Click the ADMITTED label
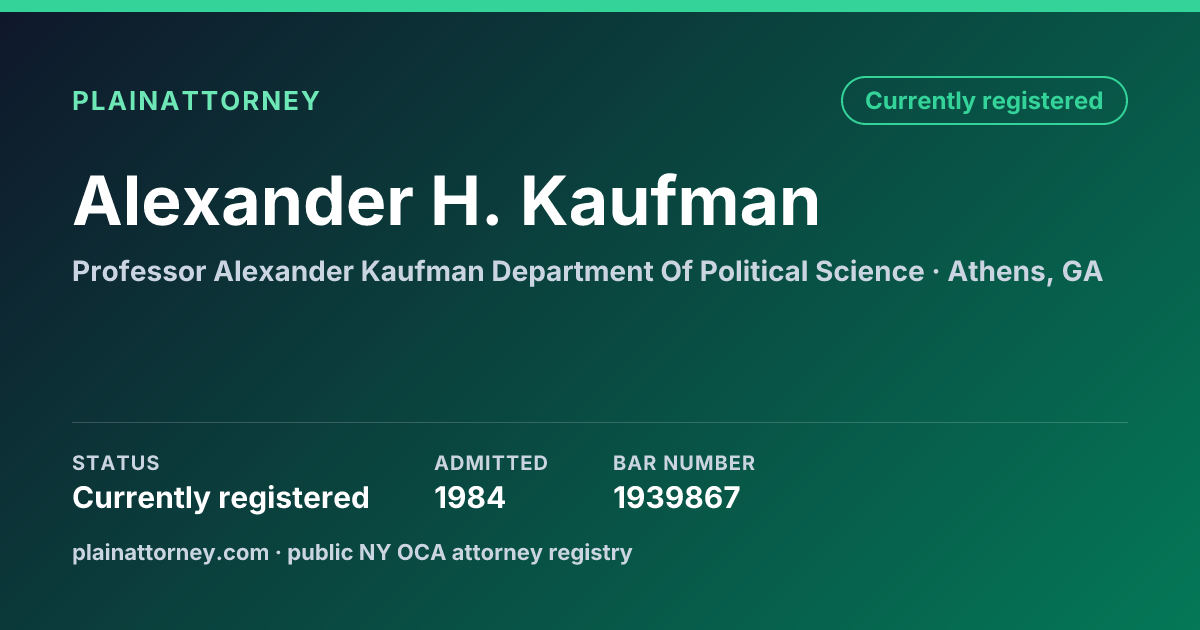1200x630 pixels. click(x=491, y=463)
